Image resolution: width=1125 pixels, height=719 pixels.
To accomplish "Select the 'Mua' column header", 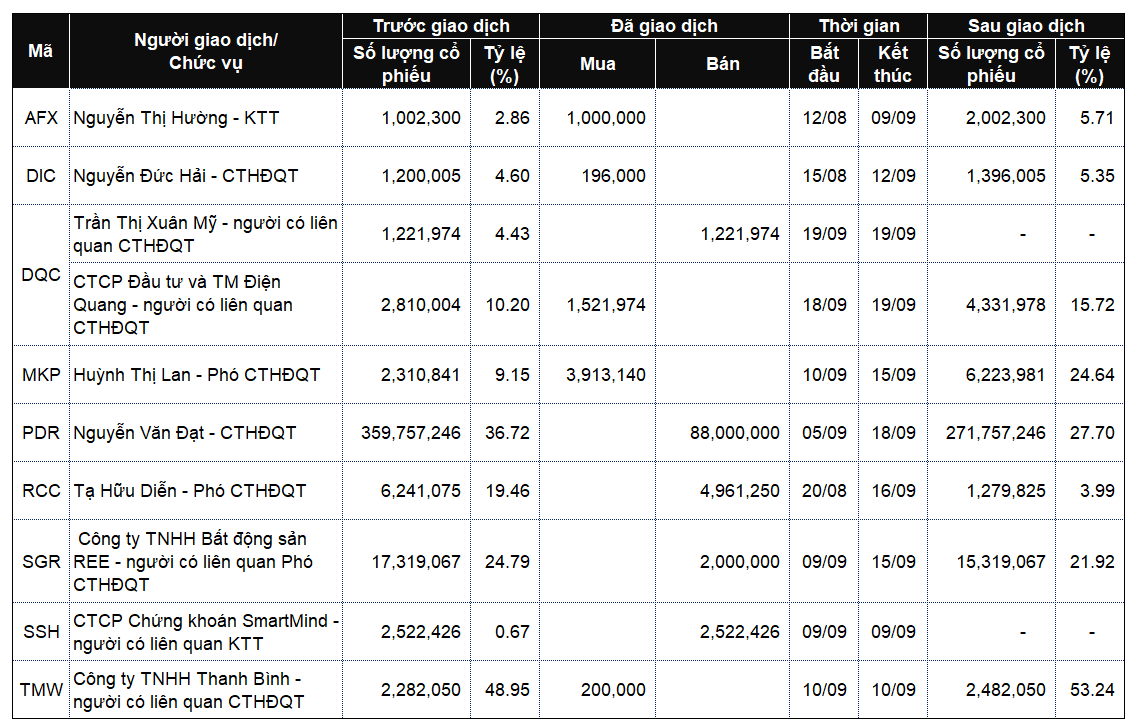I will (597, 64).
